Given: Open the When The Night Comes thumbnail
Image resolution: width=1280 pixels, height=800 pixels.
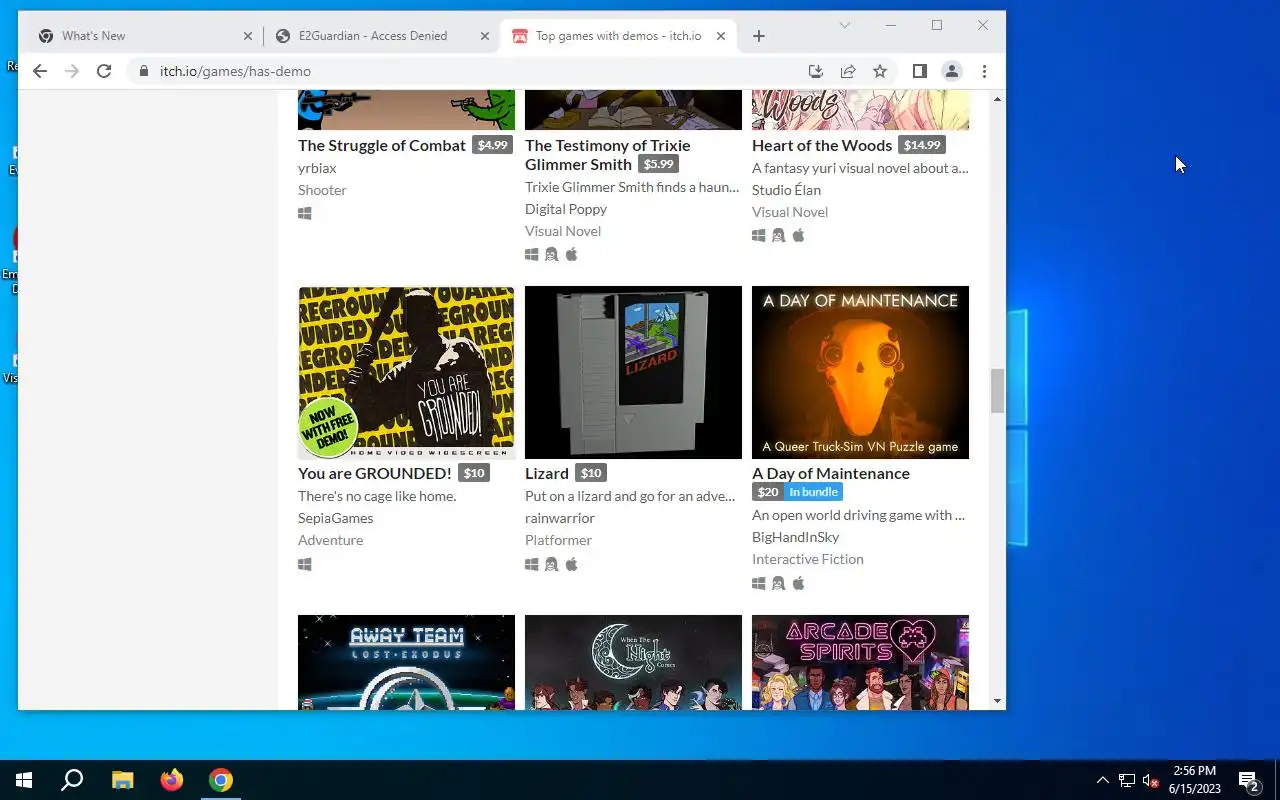Looking at the screenshot, I should pyautogui.click(x=633, y=662).
